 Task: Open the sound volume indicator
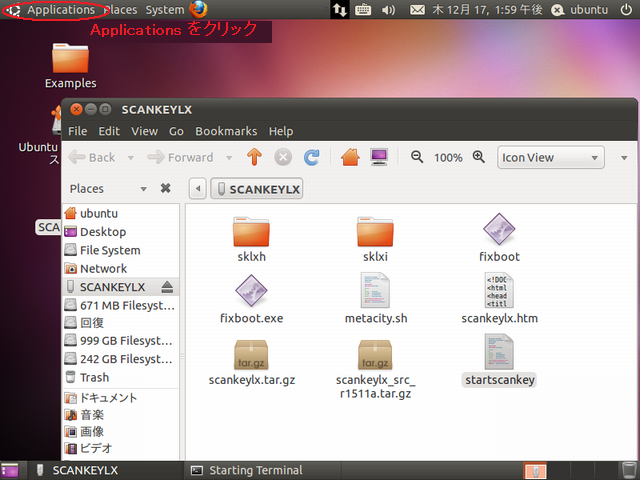pos(388,9)
